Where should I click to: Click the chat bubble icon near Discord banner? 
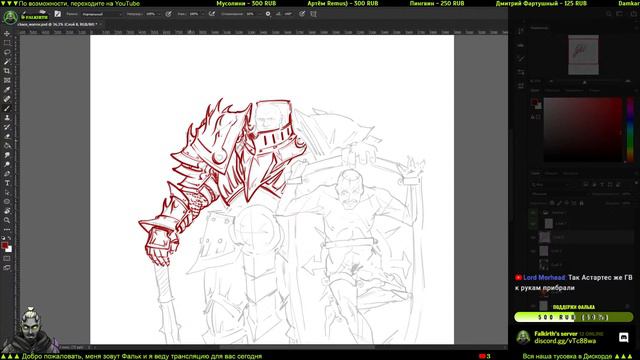[x=623, y=337]
